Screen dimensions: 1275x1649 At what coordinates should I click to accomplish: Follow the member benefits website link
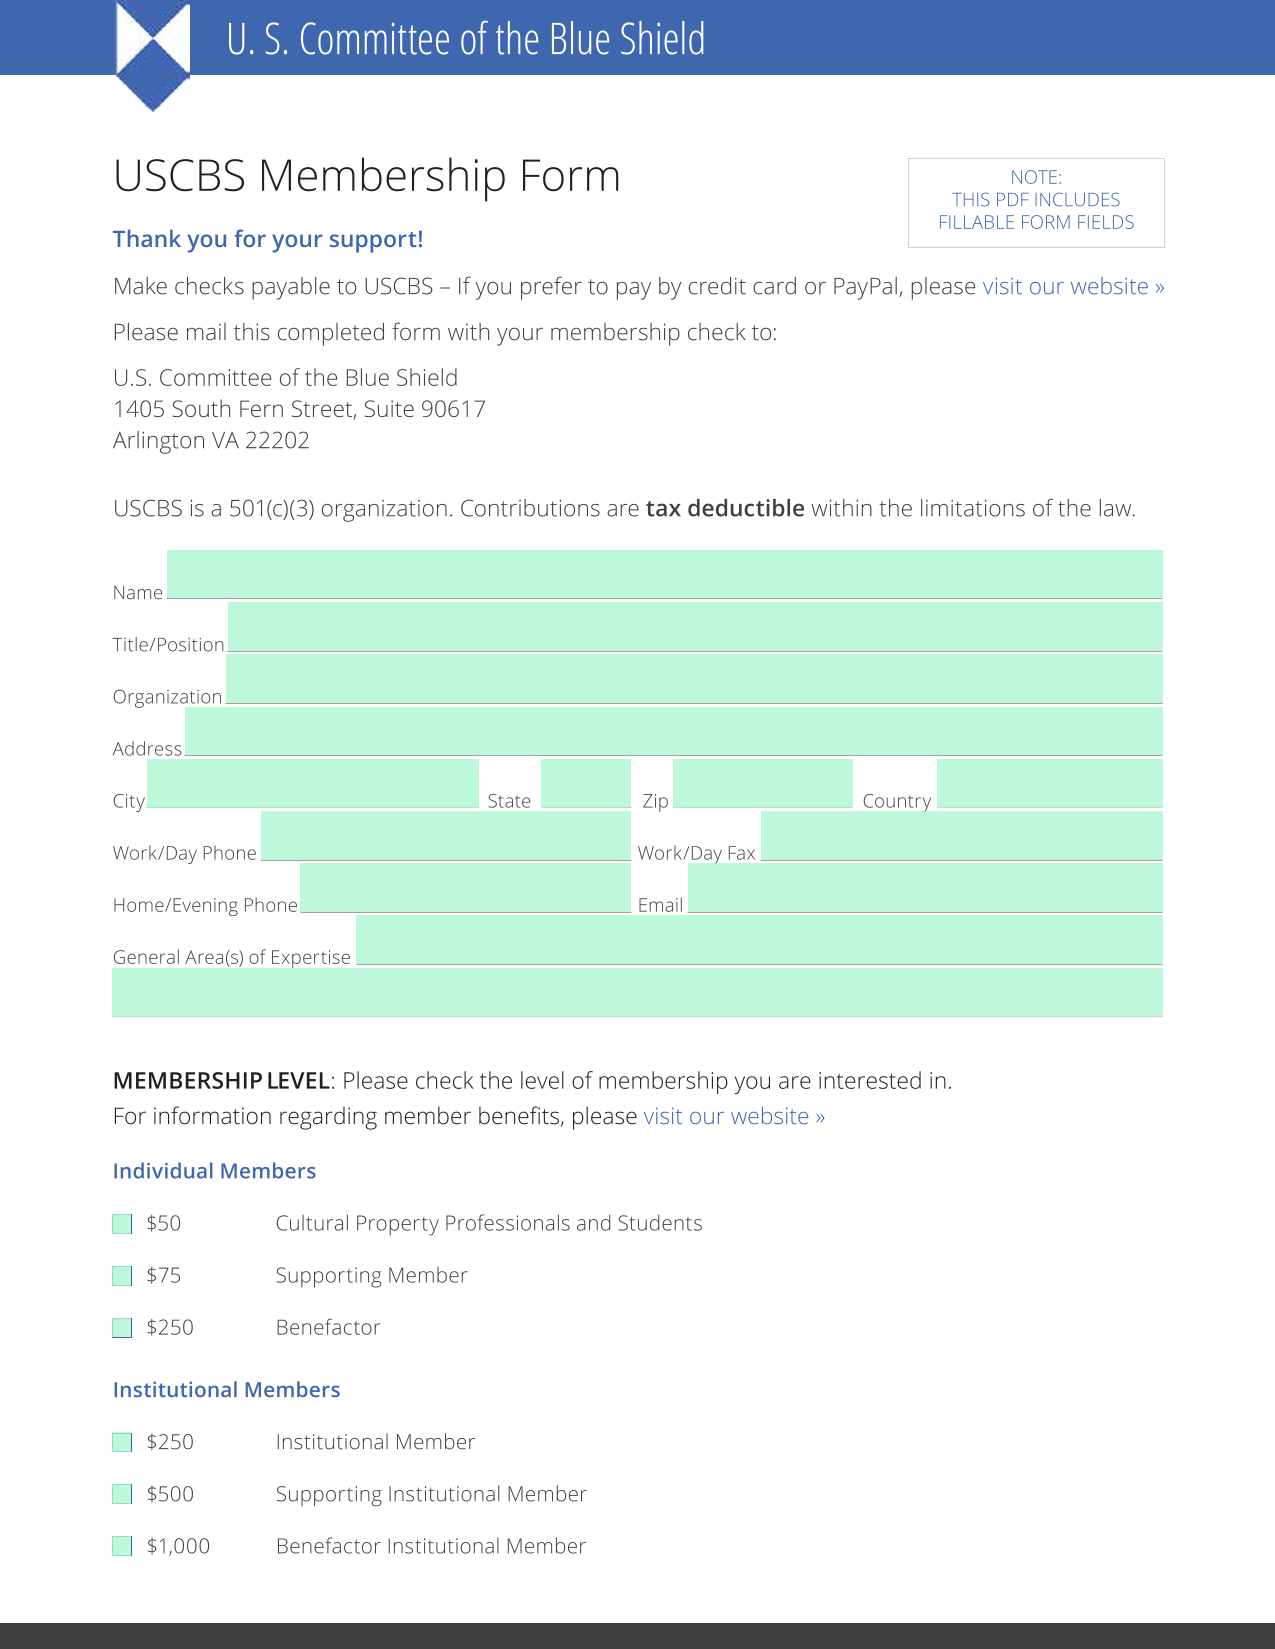click(734, 1116)
